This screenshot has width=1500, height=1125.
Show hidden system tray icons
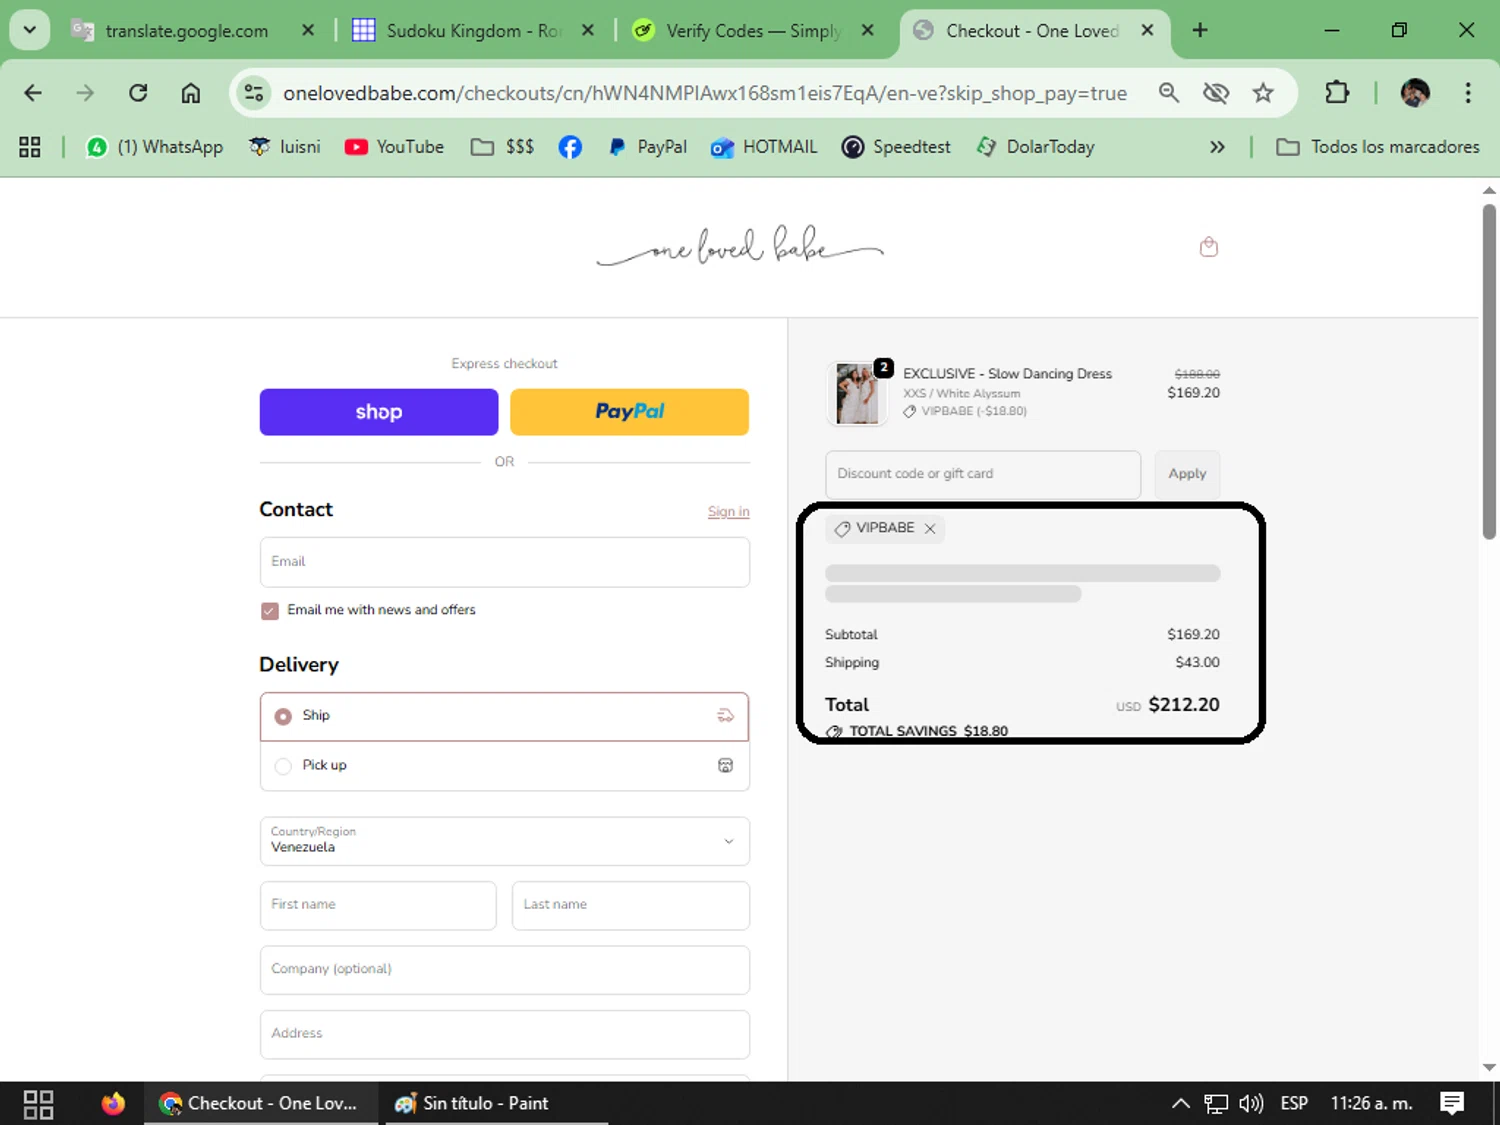click(x=1180, y=1104)
